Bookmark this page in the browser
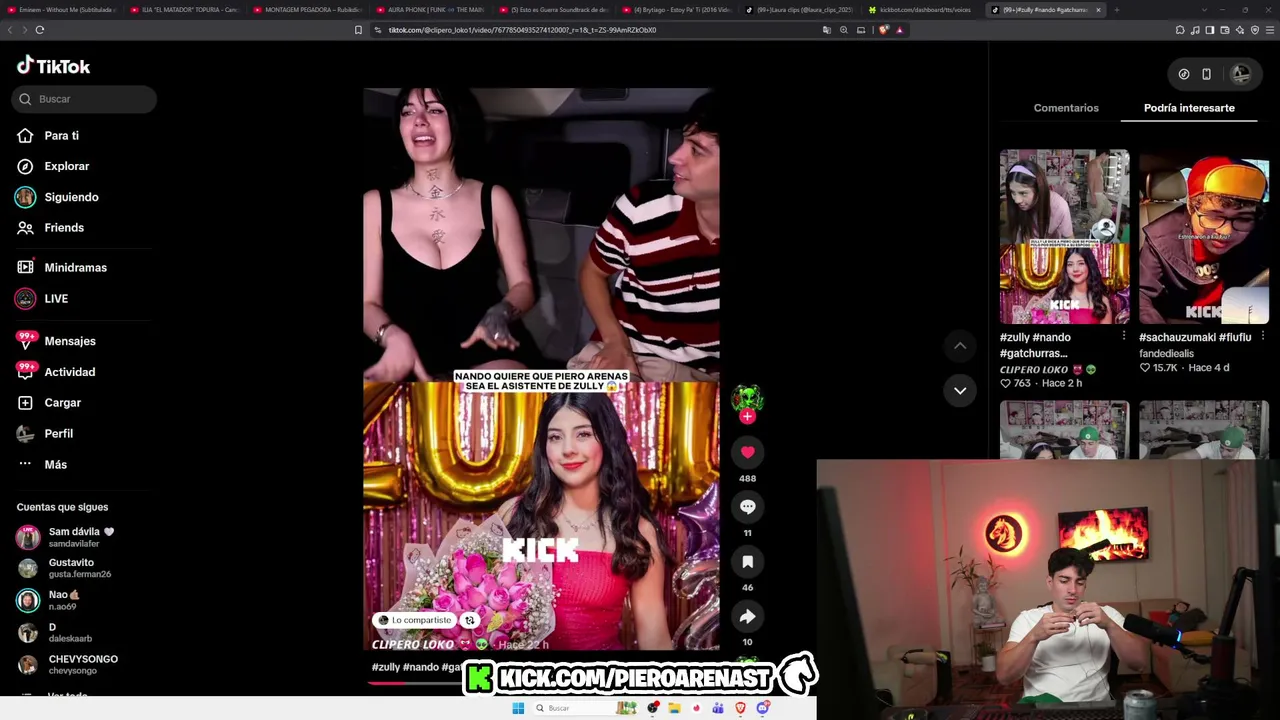The width and height of the screenshot is (1280, 720). click(x=358, y=30)
